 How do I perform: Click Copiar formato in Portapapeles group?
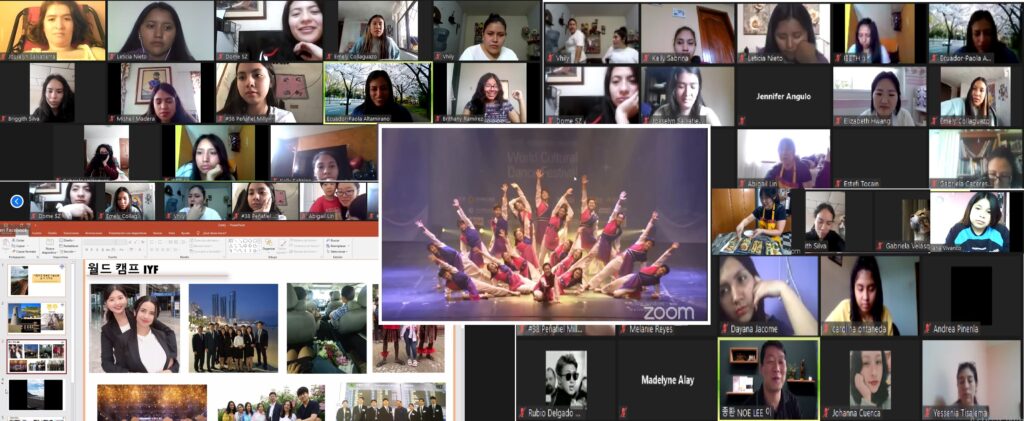[24, 251]
